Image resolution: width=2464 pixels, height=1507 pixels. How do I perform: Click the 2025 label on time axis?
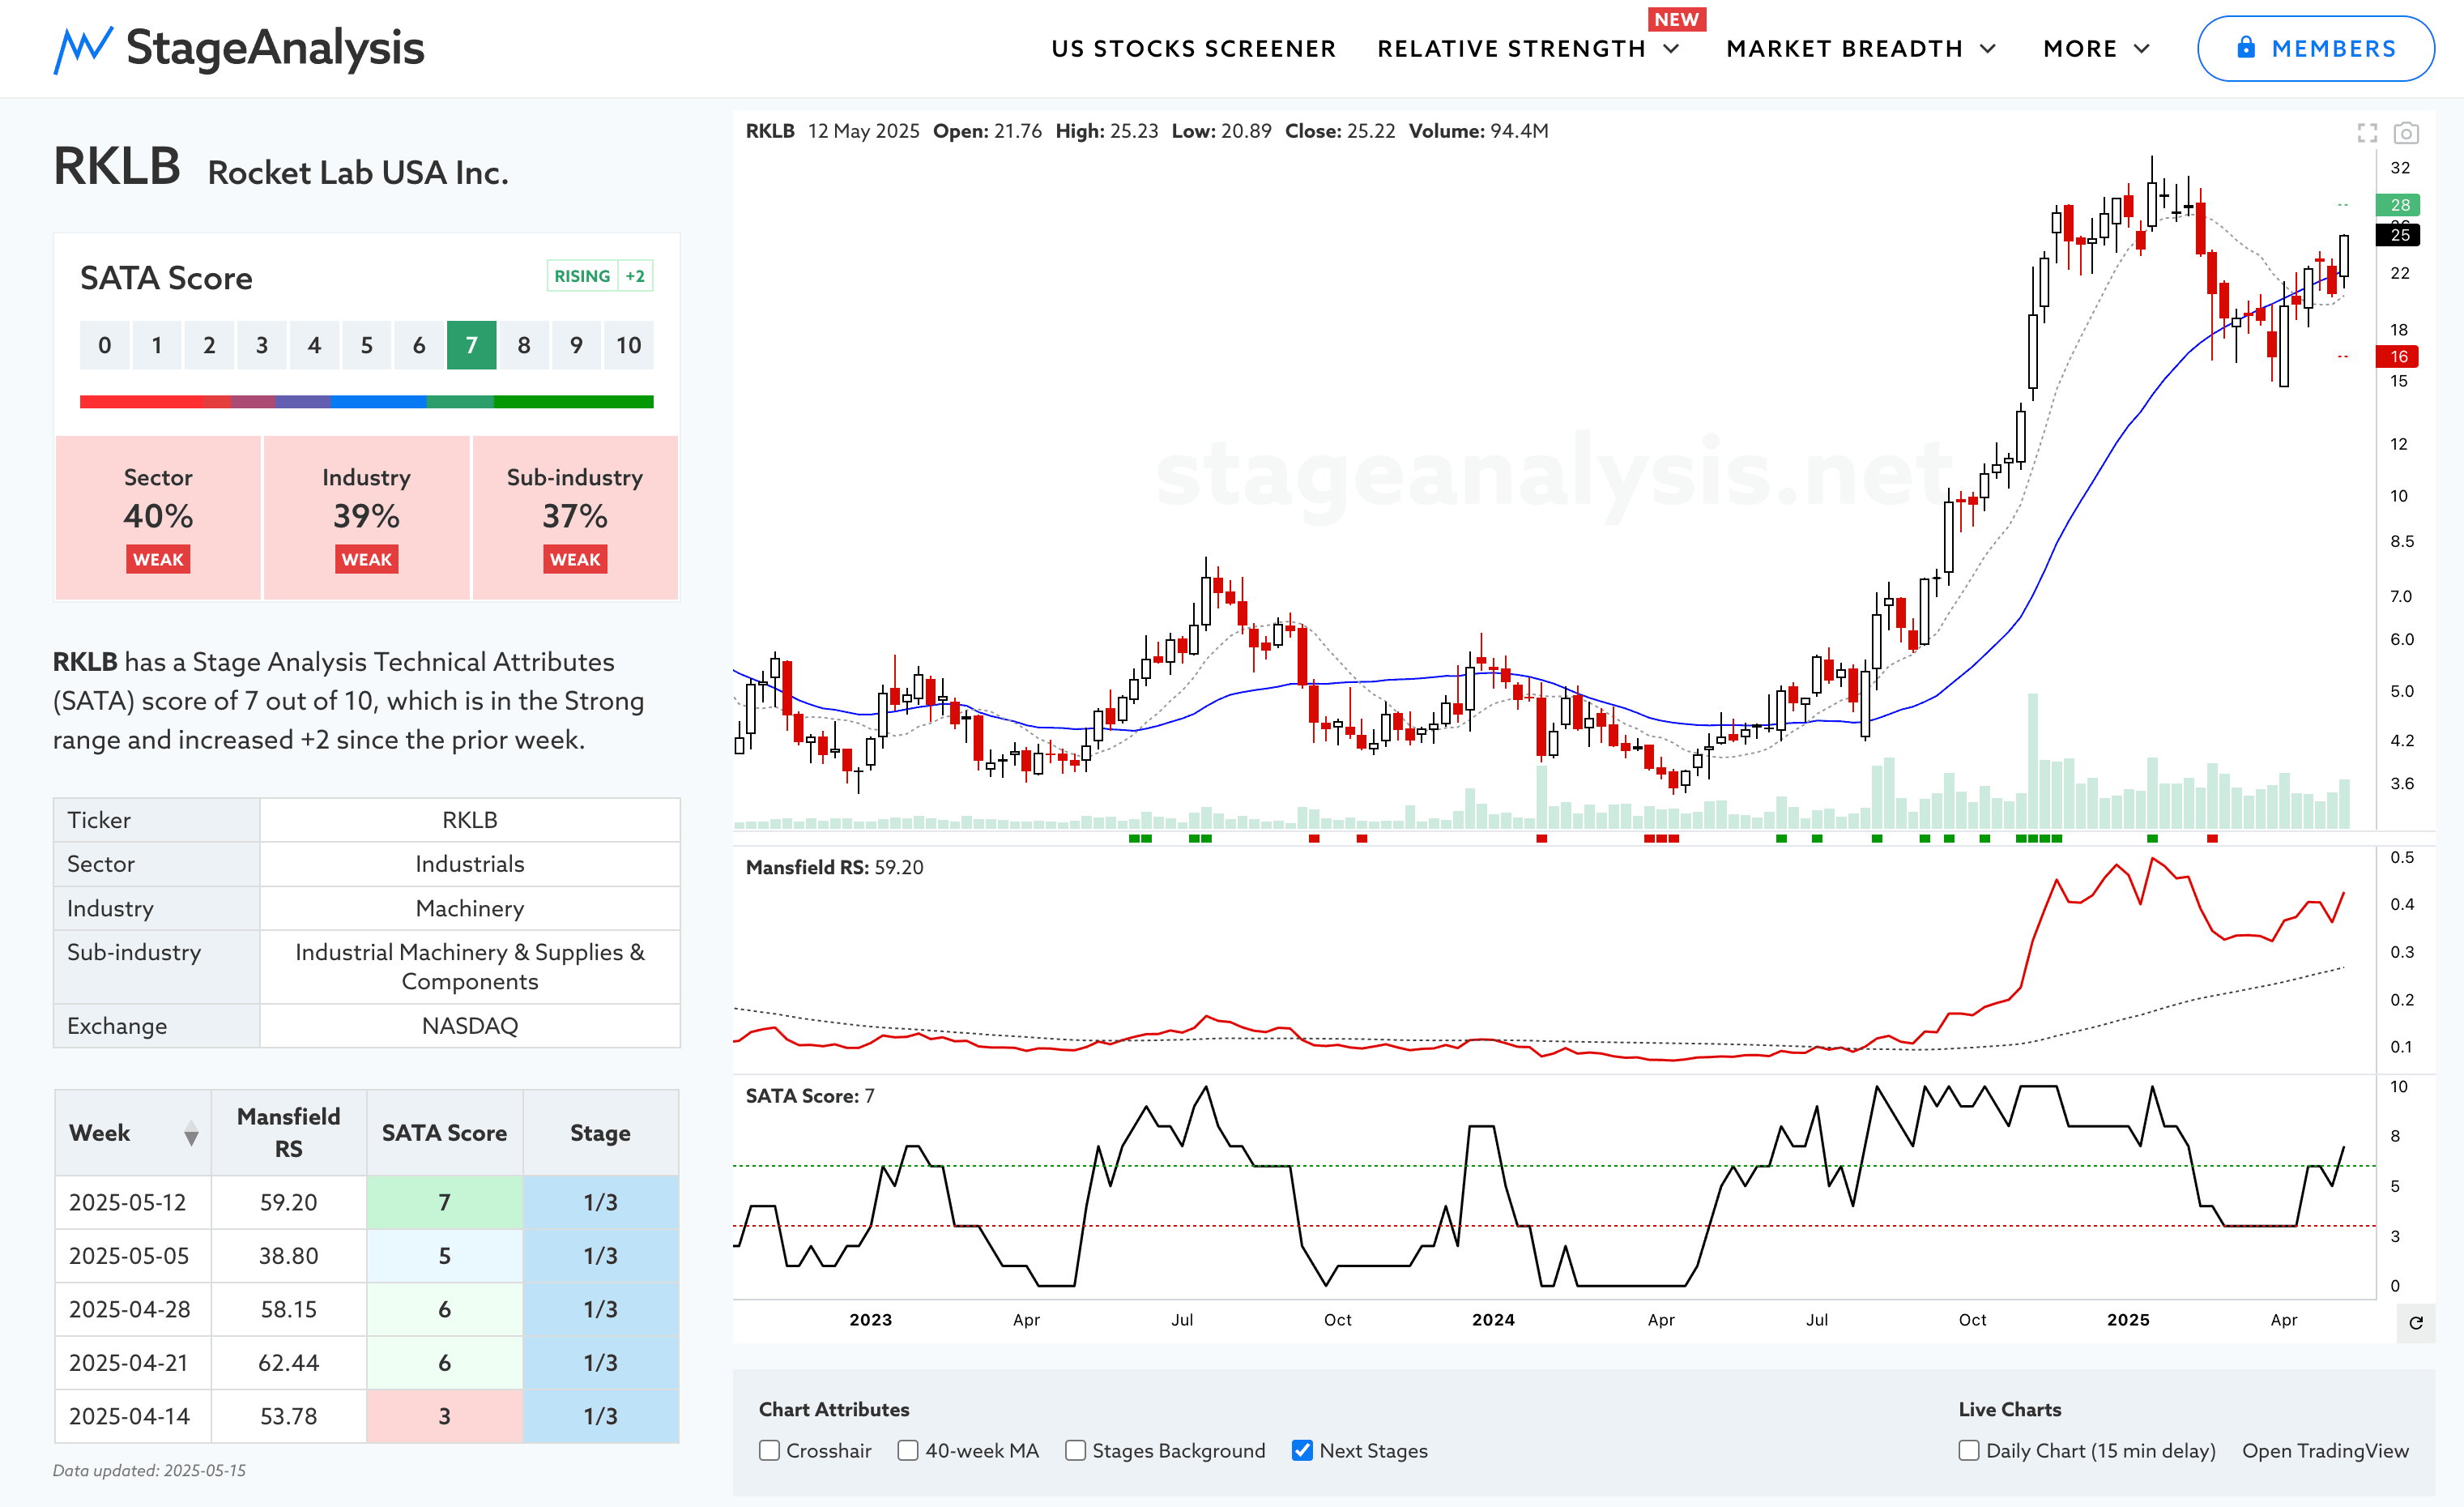[2128, 1320]
